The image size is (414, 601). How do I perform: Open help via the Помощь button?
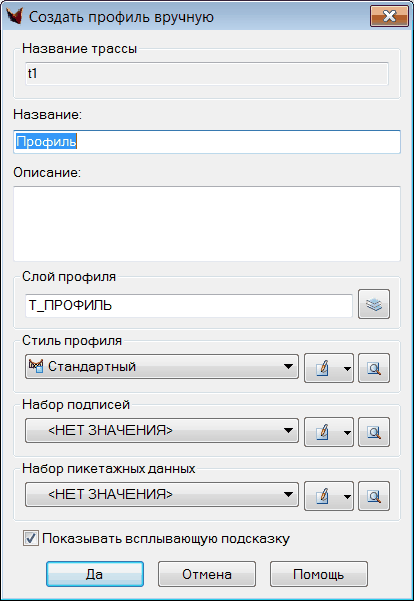tap(319, 574)
